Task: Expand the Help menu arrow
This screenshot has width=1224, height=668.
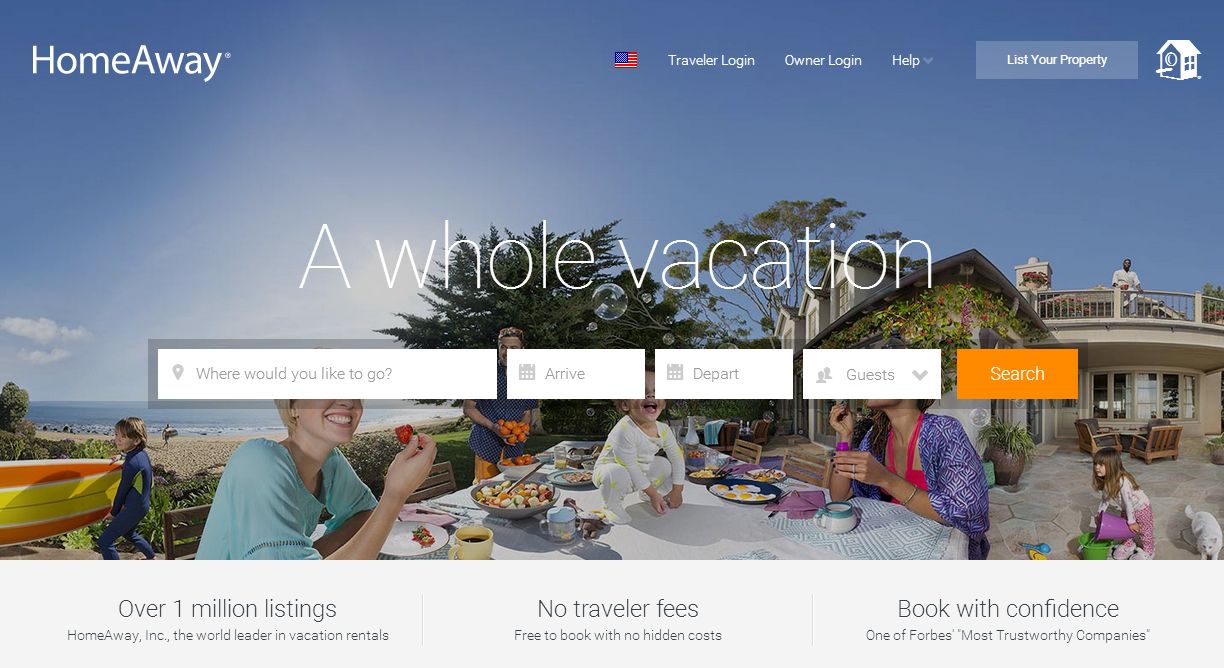Action: pyautogui.click(x=928, y=61)
